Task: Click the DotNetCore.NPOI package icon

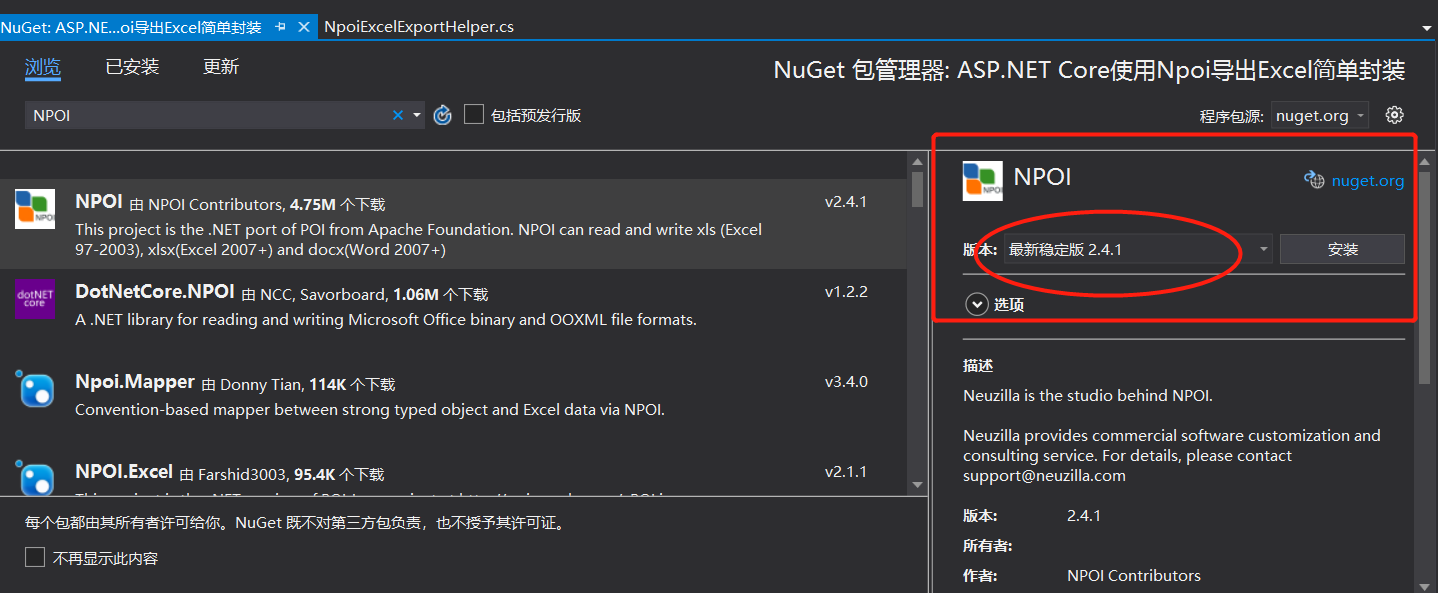Action: click(36, 301)
